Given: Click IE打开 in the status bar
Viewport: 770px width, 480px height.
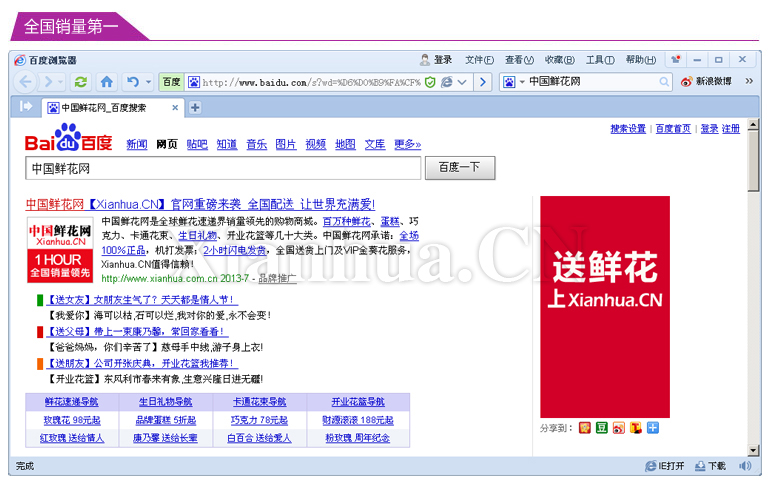Looking at the screenshot, I should pos(664,466).
